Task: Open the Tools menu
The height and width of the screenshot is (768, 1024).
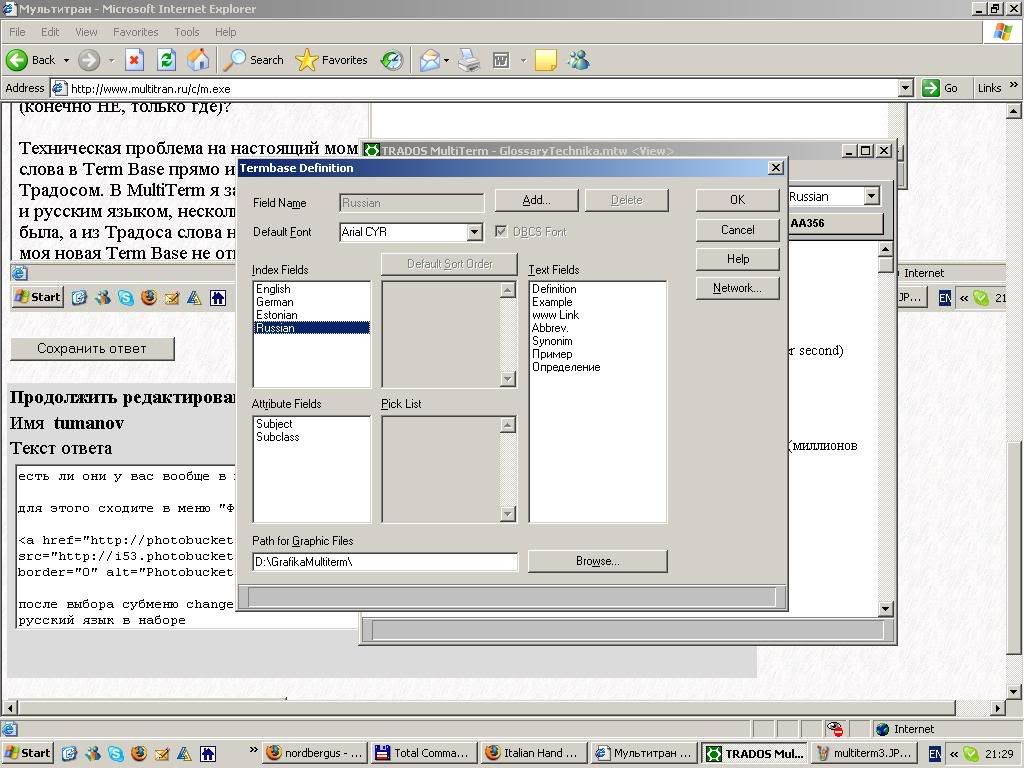Action: [187, 32]
